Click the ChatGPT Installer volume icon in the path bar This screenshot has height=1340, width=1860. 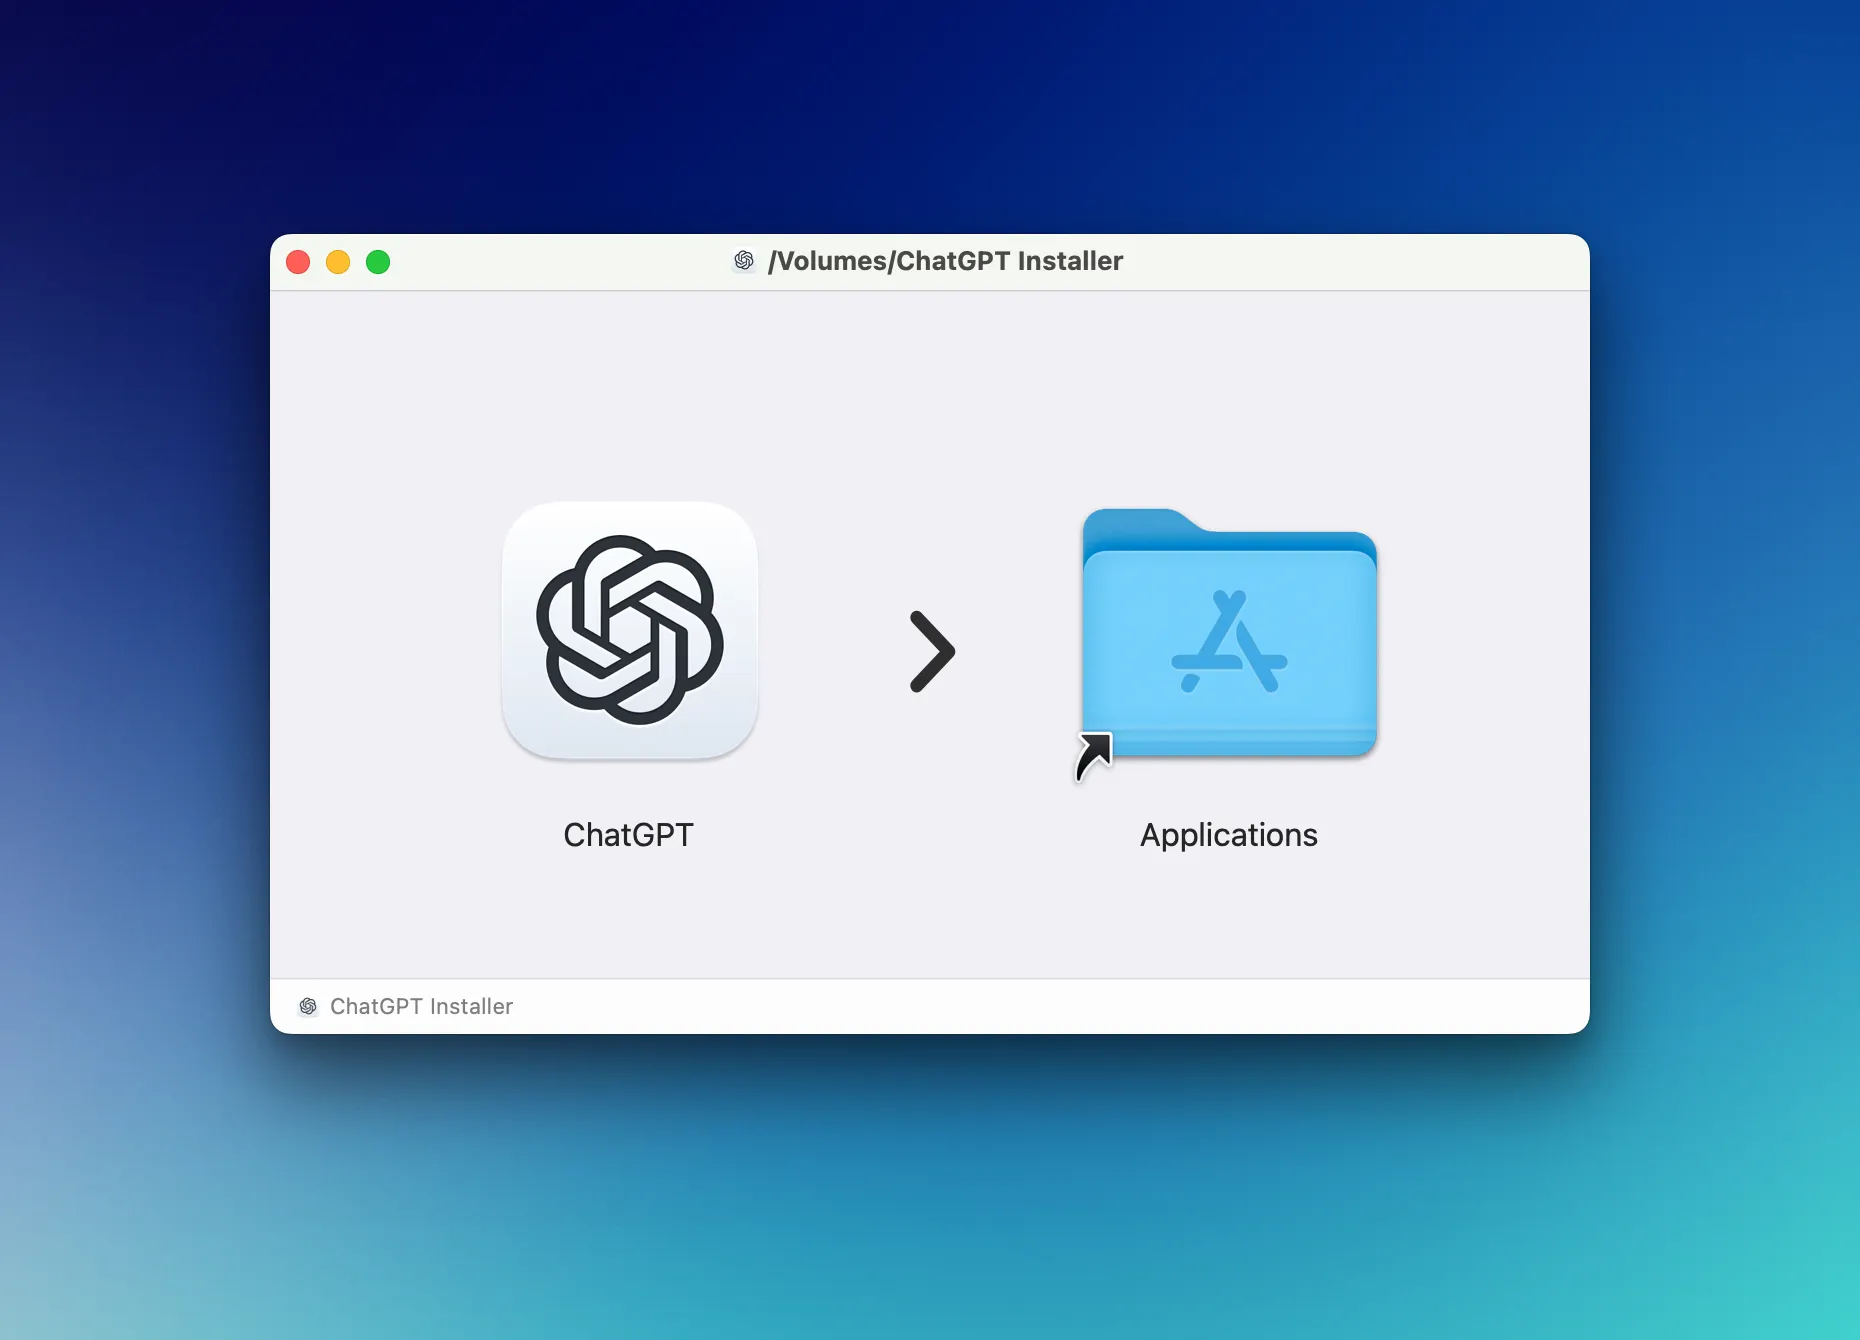[x=308, y=1006]
